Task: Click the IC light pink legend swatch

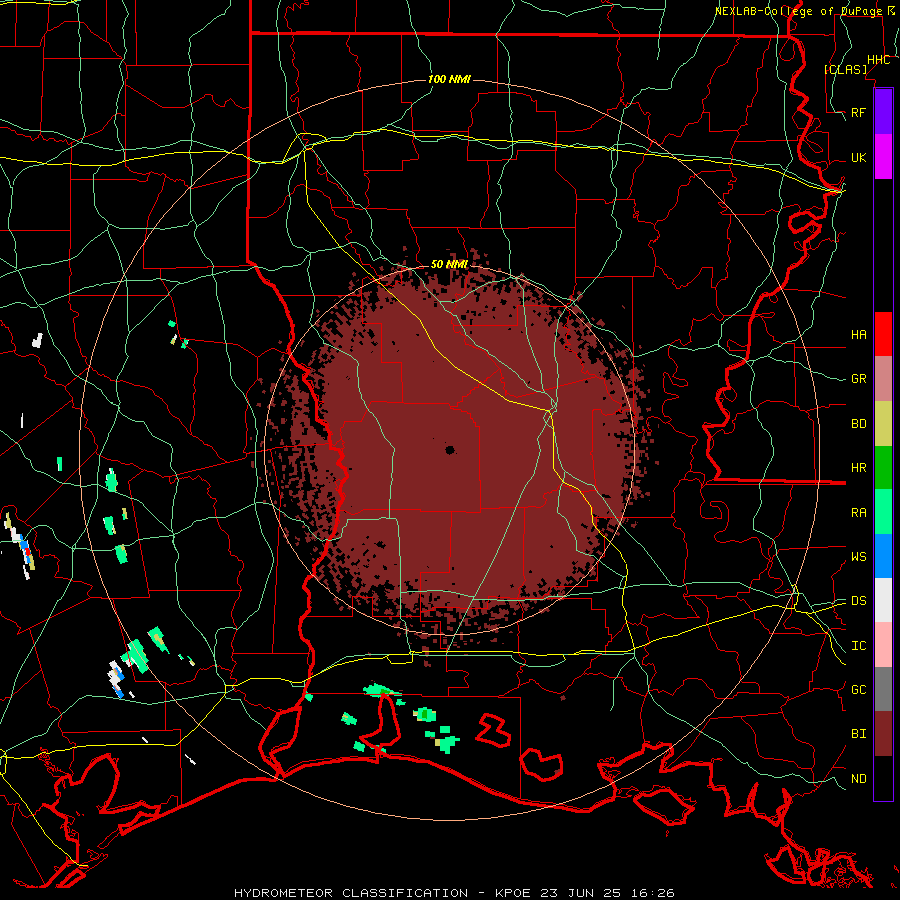Action: coord(883,645)
